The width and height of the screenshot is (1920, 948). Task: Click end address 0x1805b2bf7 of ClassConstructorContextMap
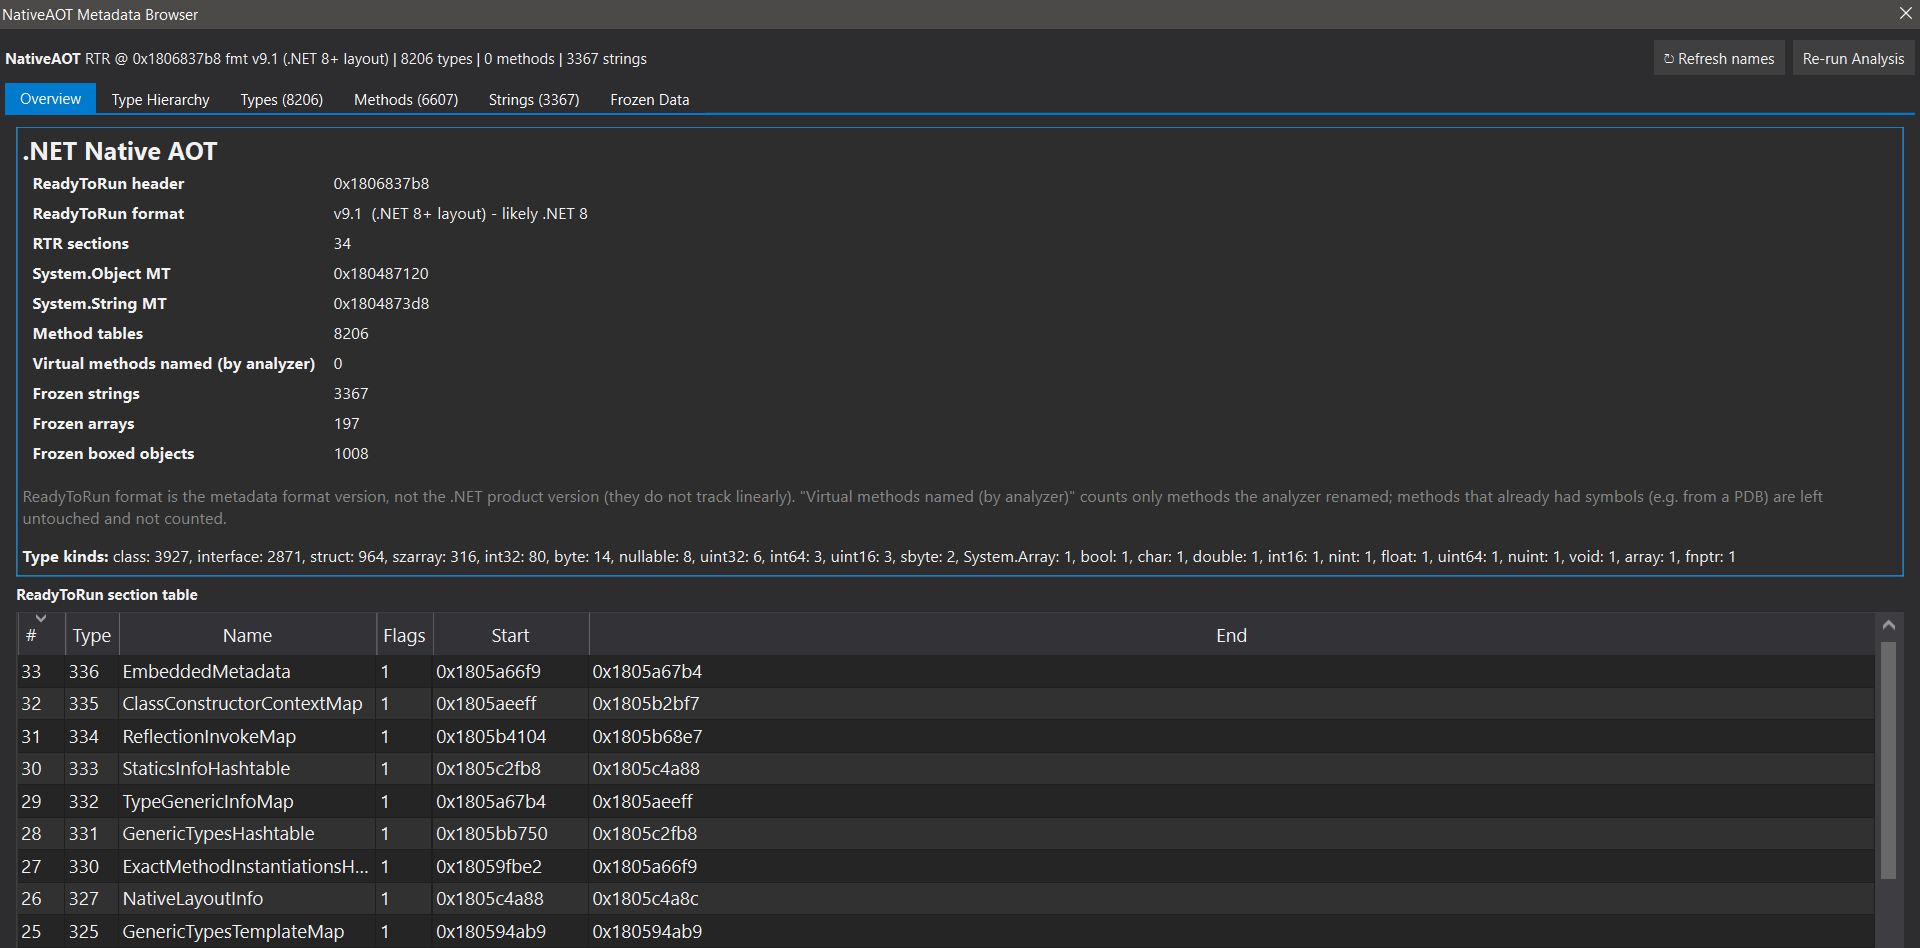point(646,704)
